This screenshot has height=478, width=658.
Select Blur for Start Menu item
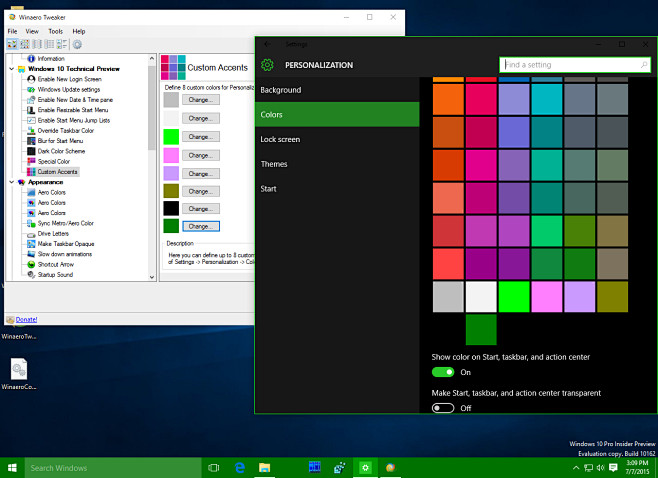point(60,141)
